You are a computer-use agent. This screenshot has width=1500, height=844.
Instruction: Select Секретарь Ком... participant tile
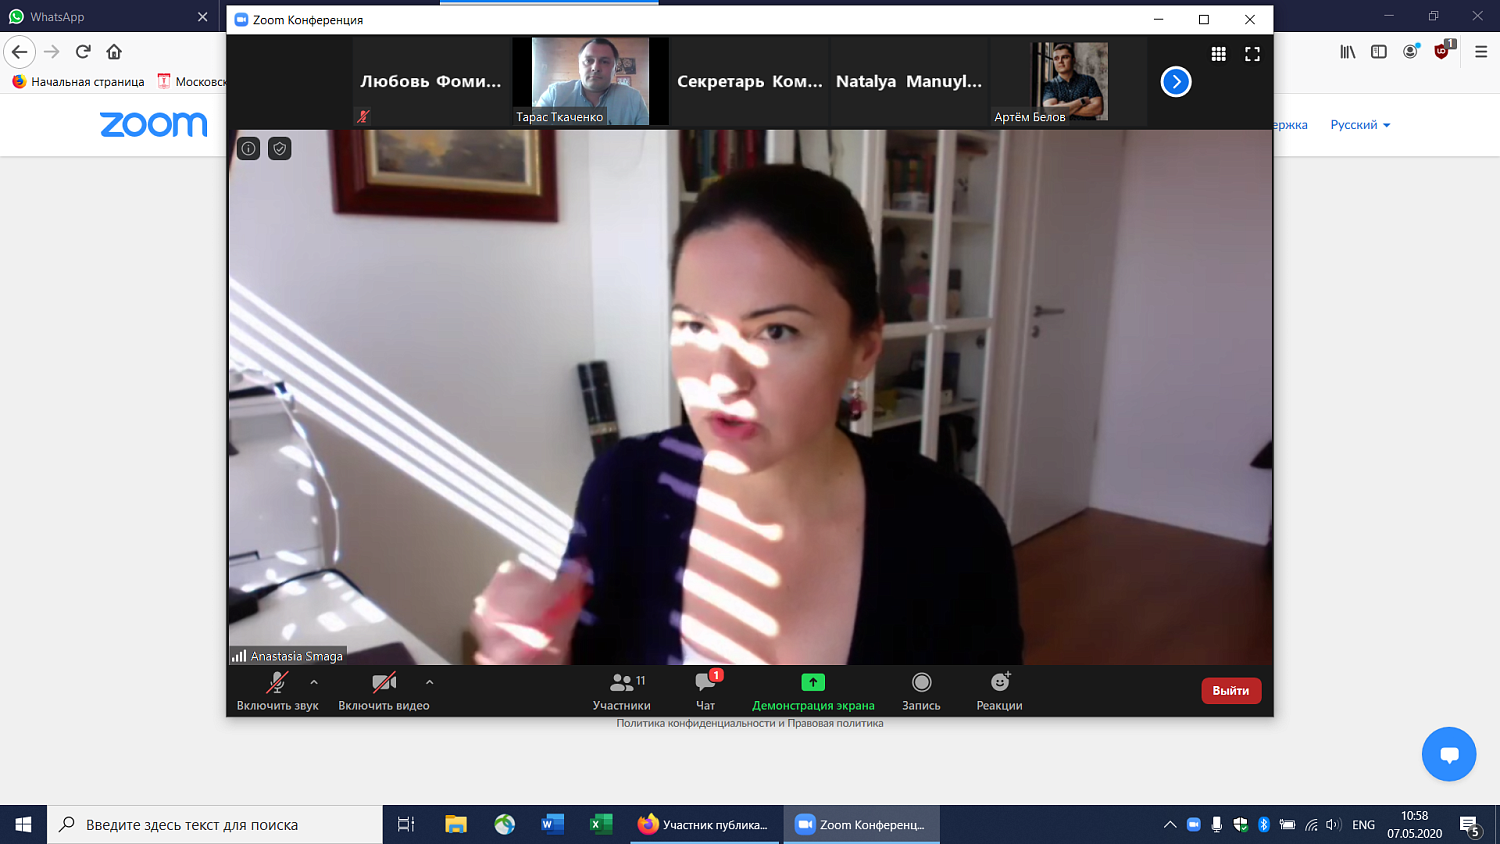[x=750, y=81]
